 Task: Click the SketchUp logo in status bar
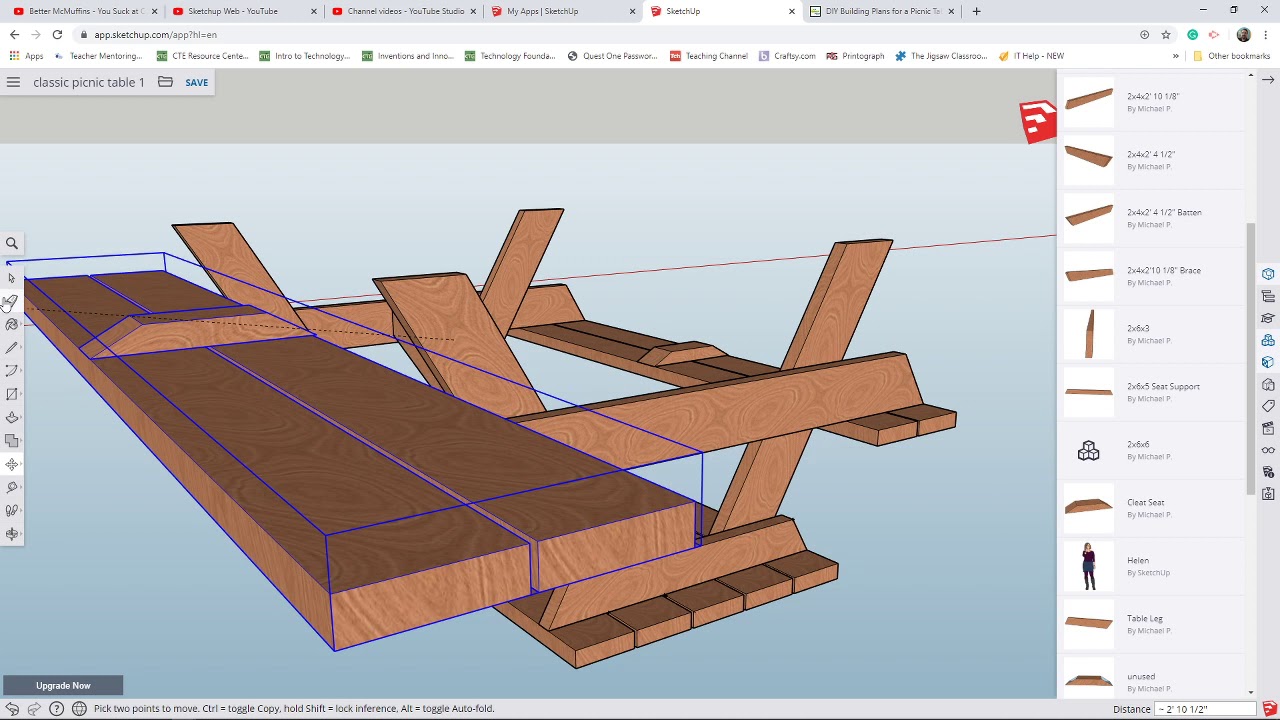coord(1268,709)
